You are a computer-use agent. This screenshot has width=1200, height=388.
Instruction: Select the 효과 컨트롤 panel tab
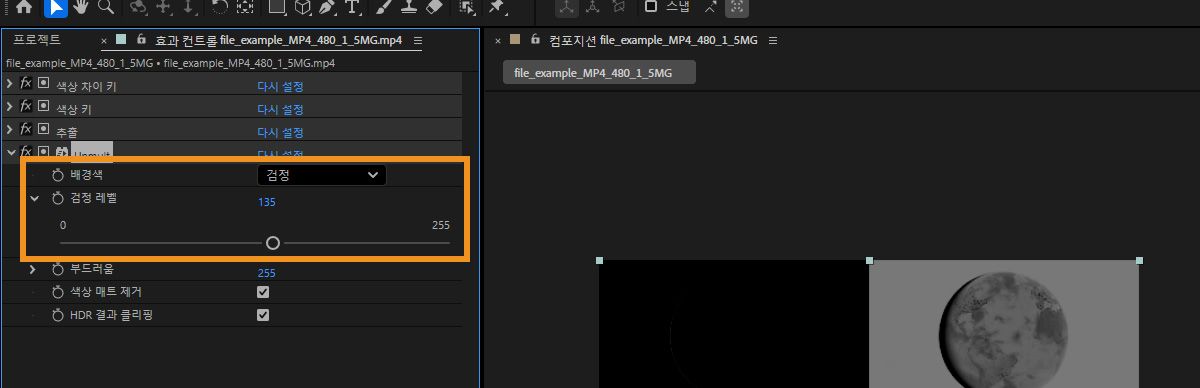[x=279, y=41]
